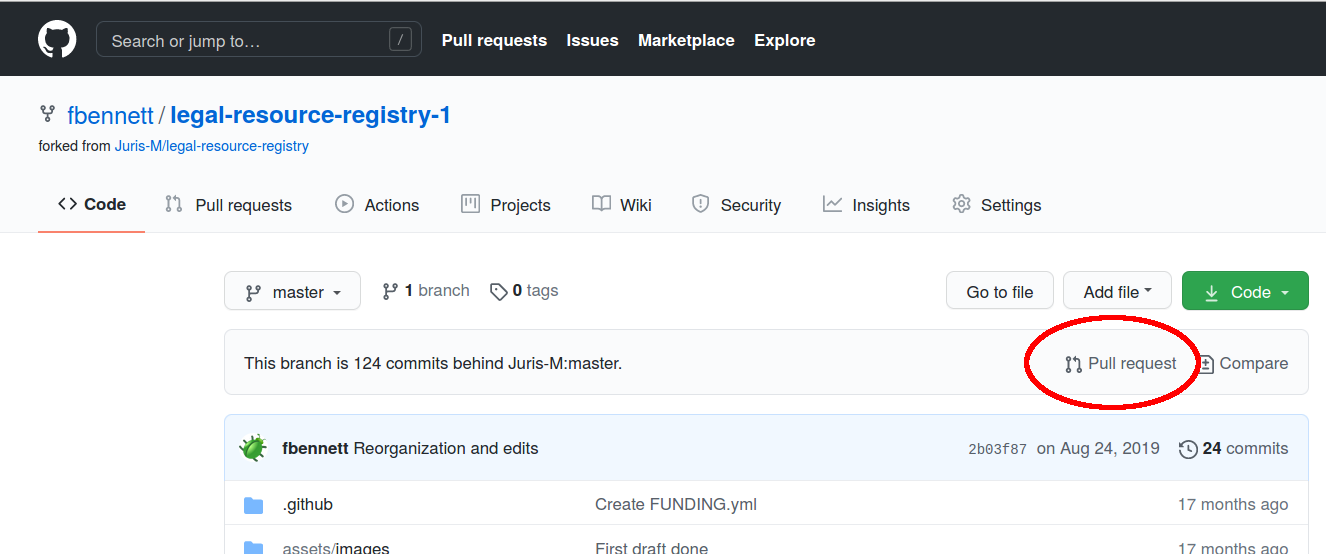The image size is (1326, 554).
Task: Switch to the Security tab
Action: pos(736,204)
